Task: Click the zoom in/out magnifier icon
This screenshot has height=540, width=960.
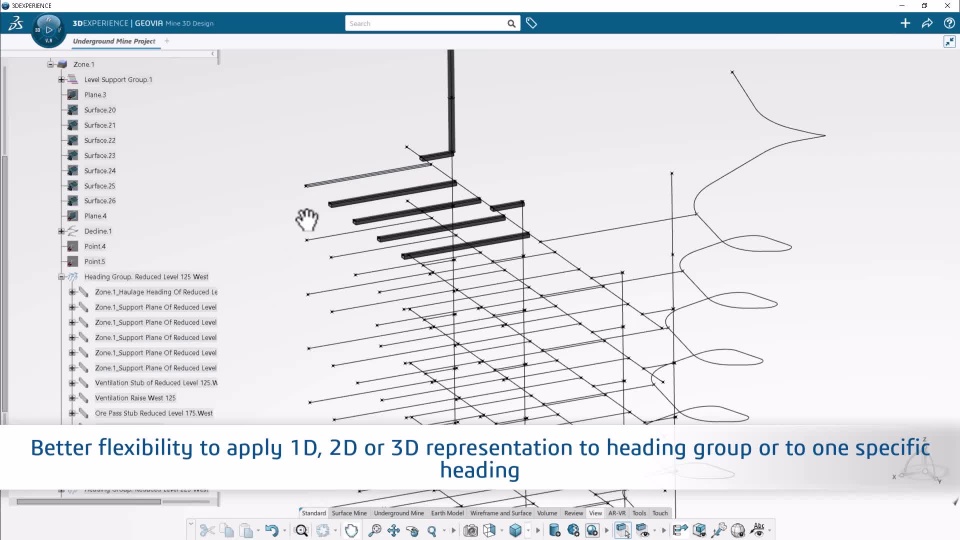Action: 432,530
